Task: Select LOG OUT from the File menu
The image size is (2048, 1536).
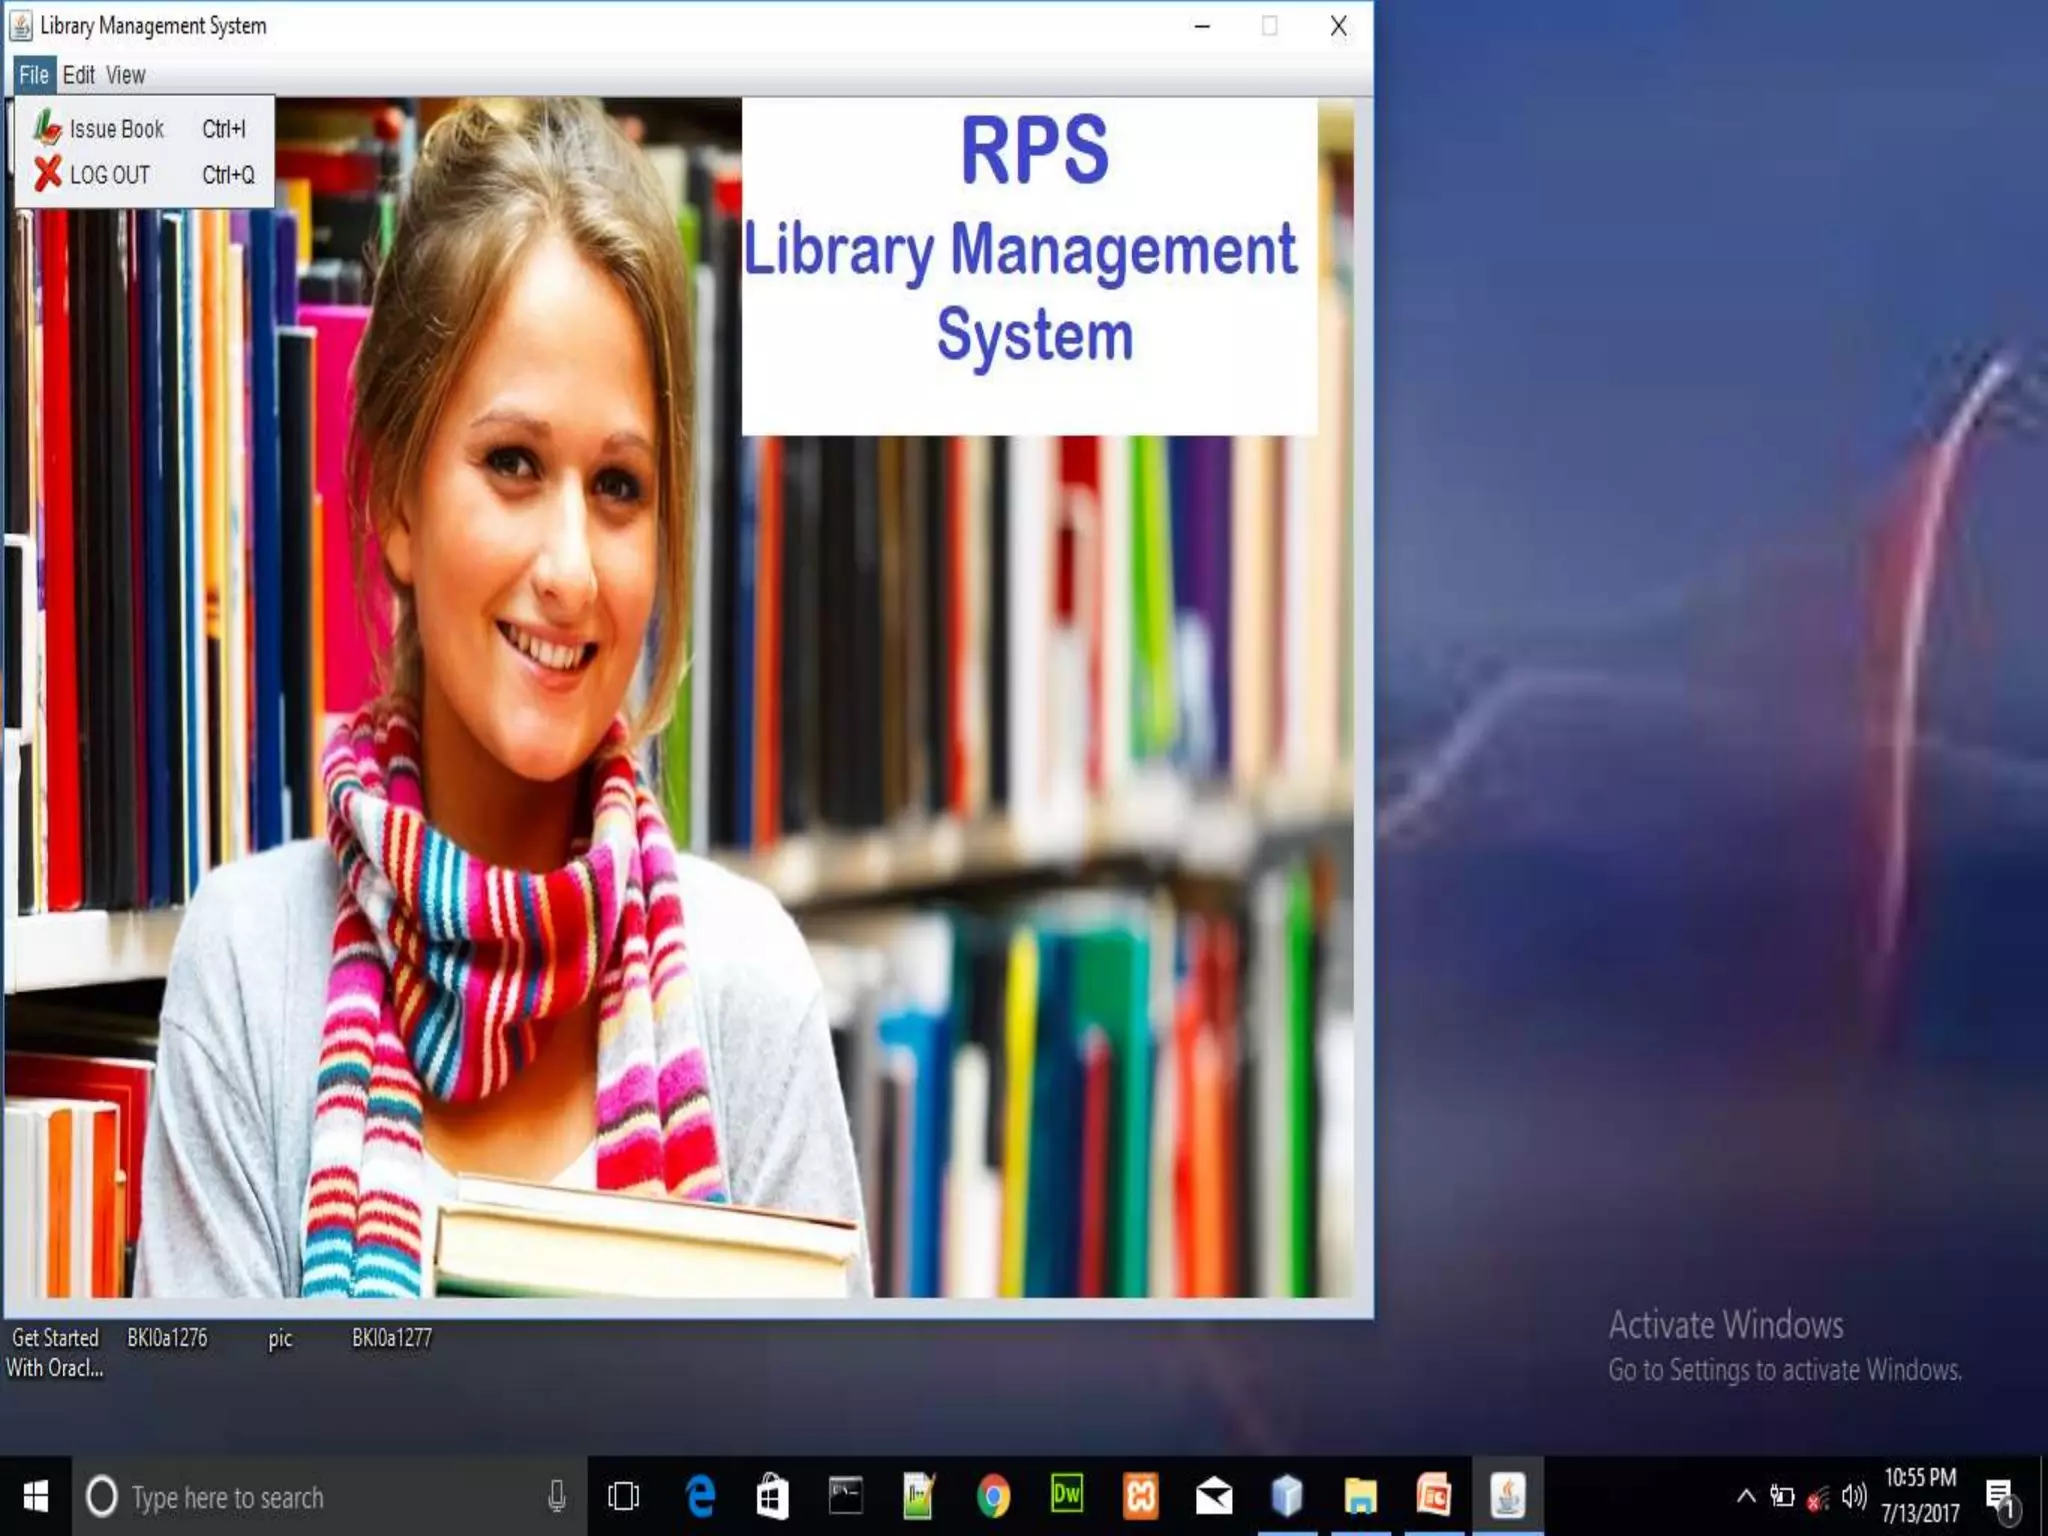Action: point(110,175)
